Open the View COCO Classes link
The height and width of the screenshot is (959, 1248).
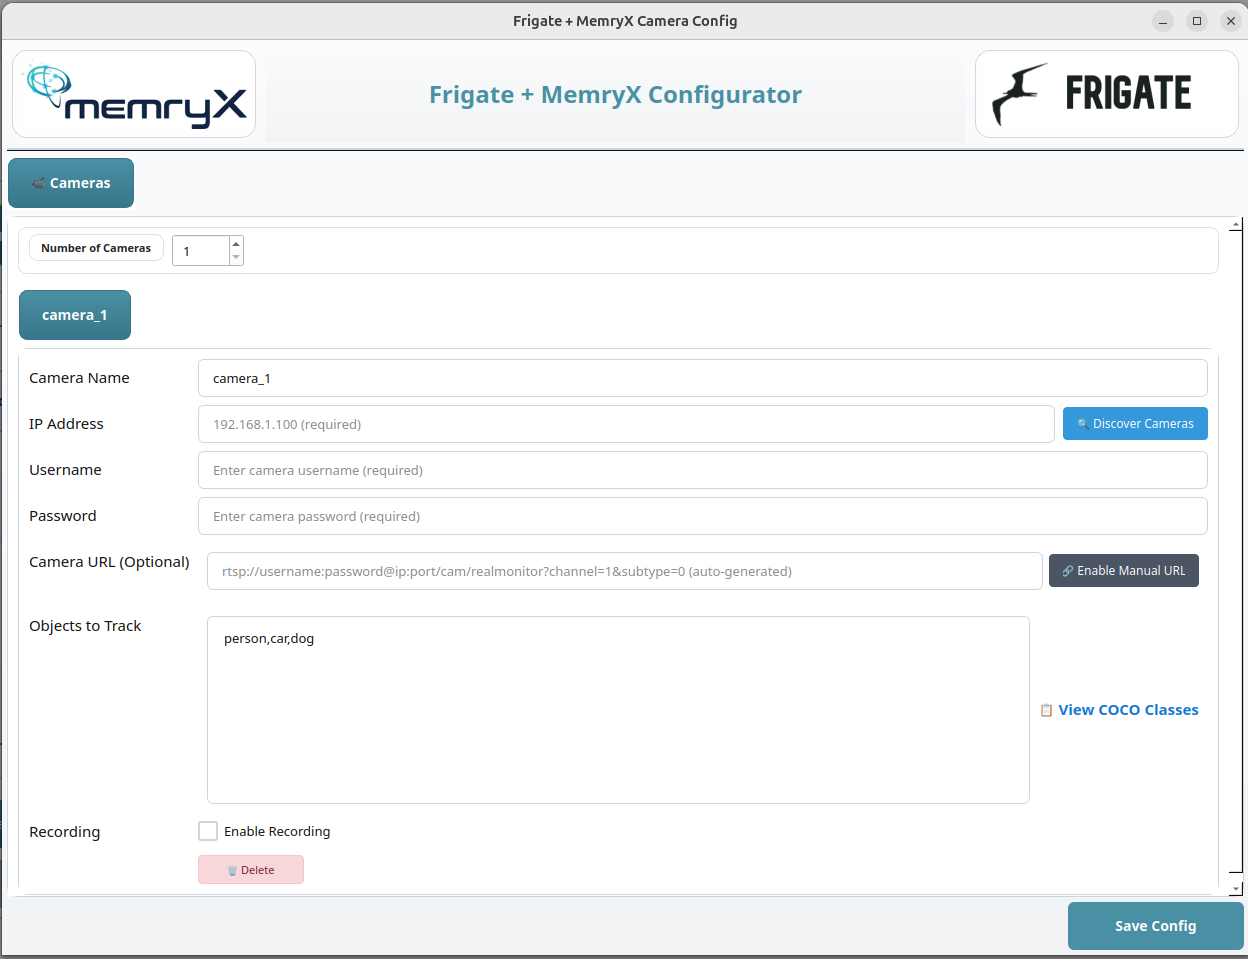click(1128, 709)
